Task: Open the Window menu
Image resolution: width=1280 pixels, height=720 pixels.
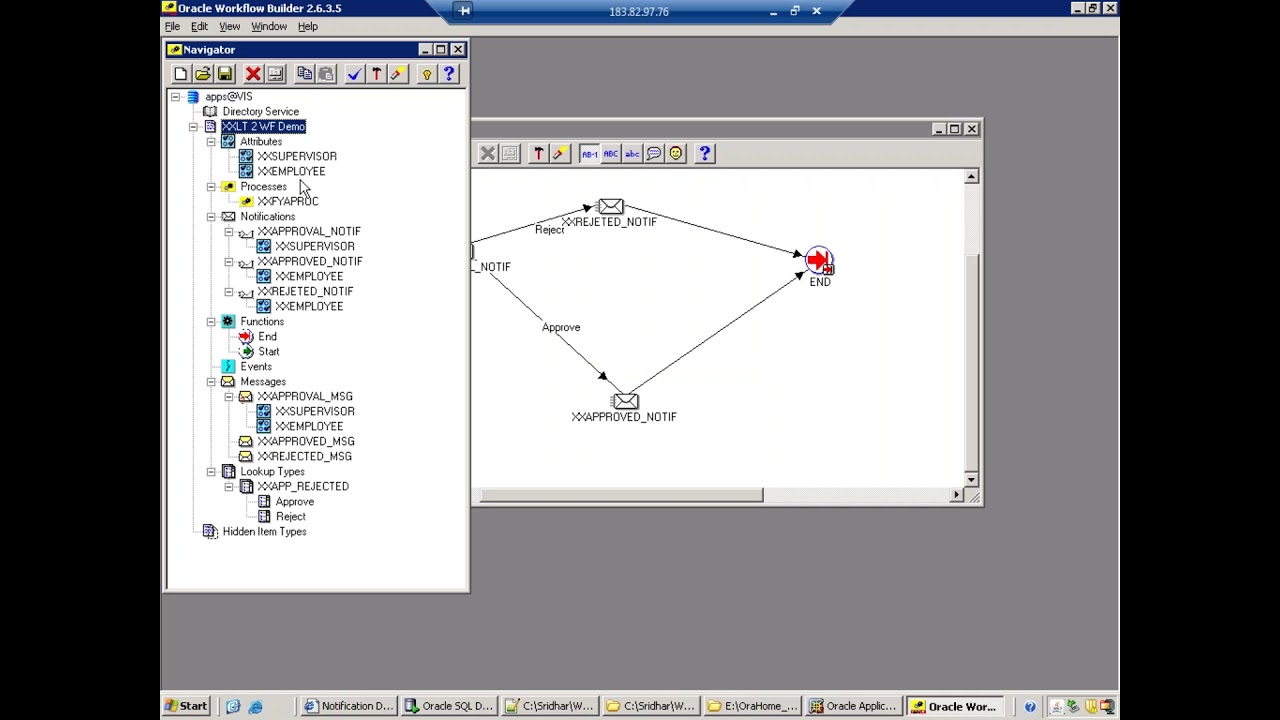Action: (268, 27)
